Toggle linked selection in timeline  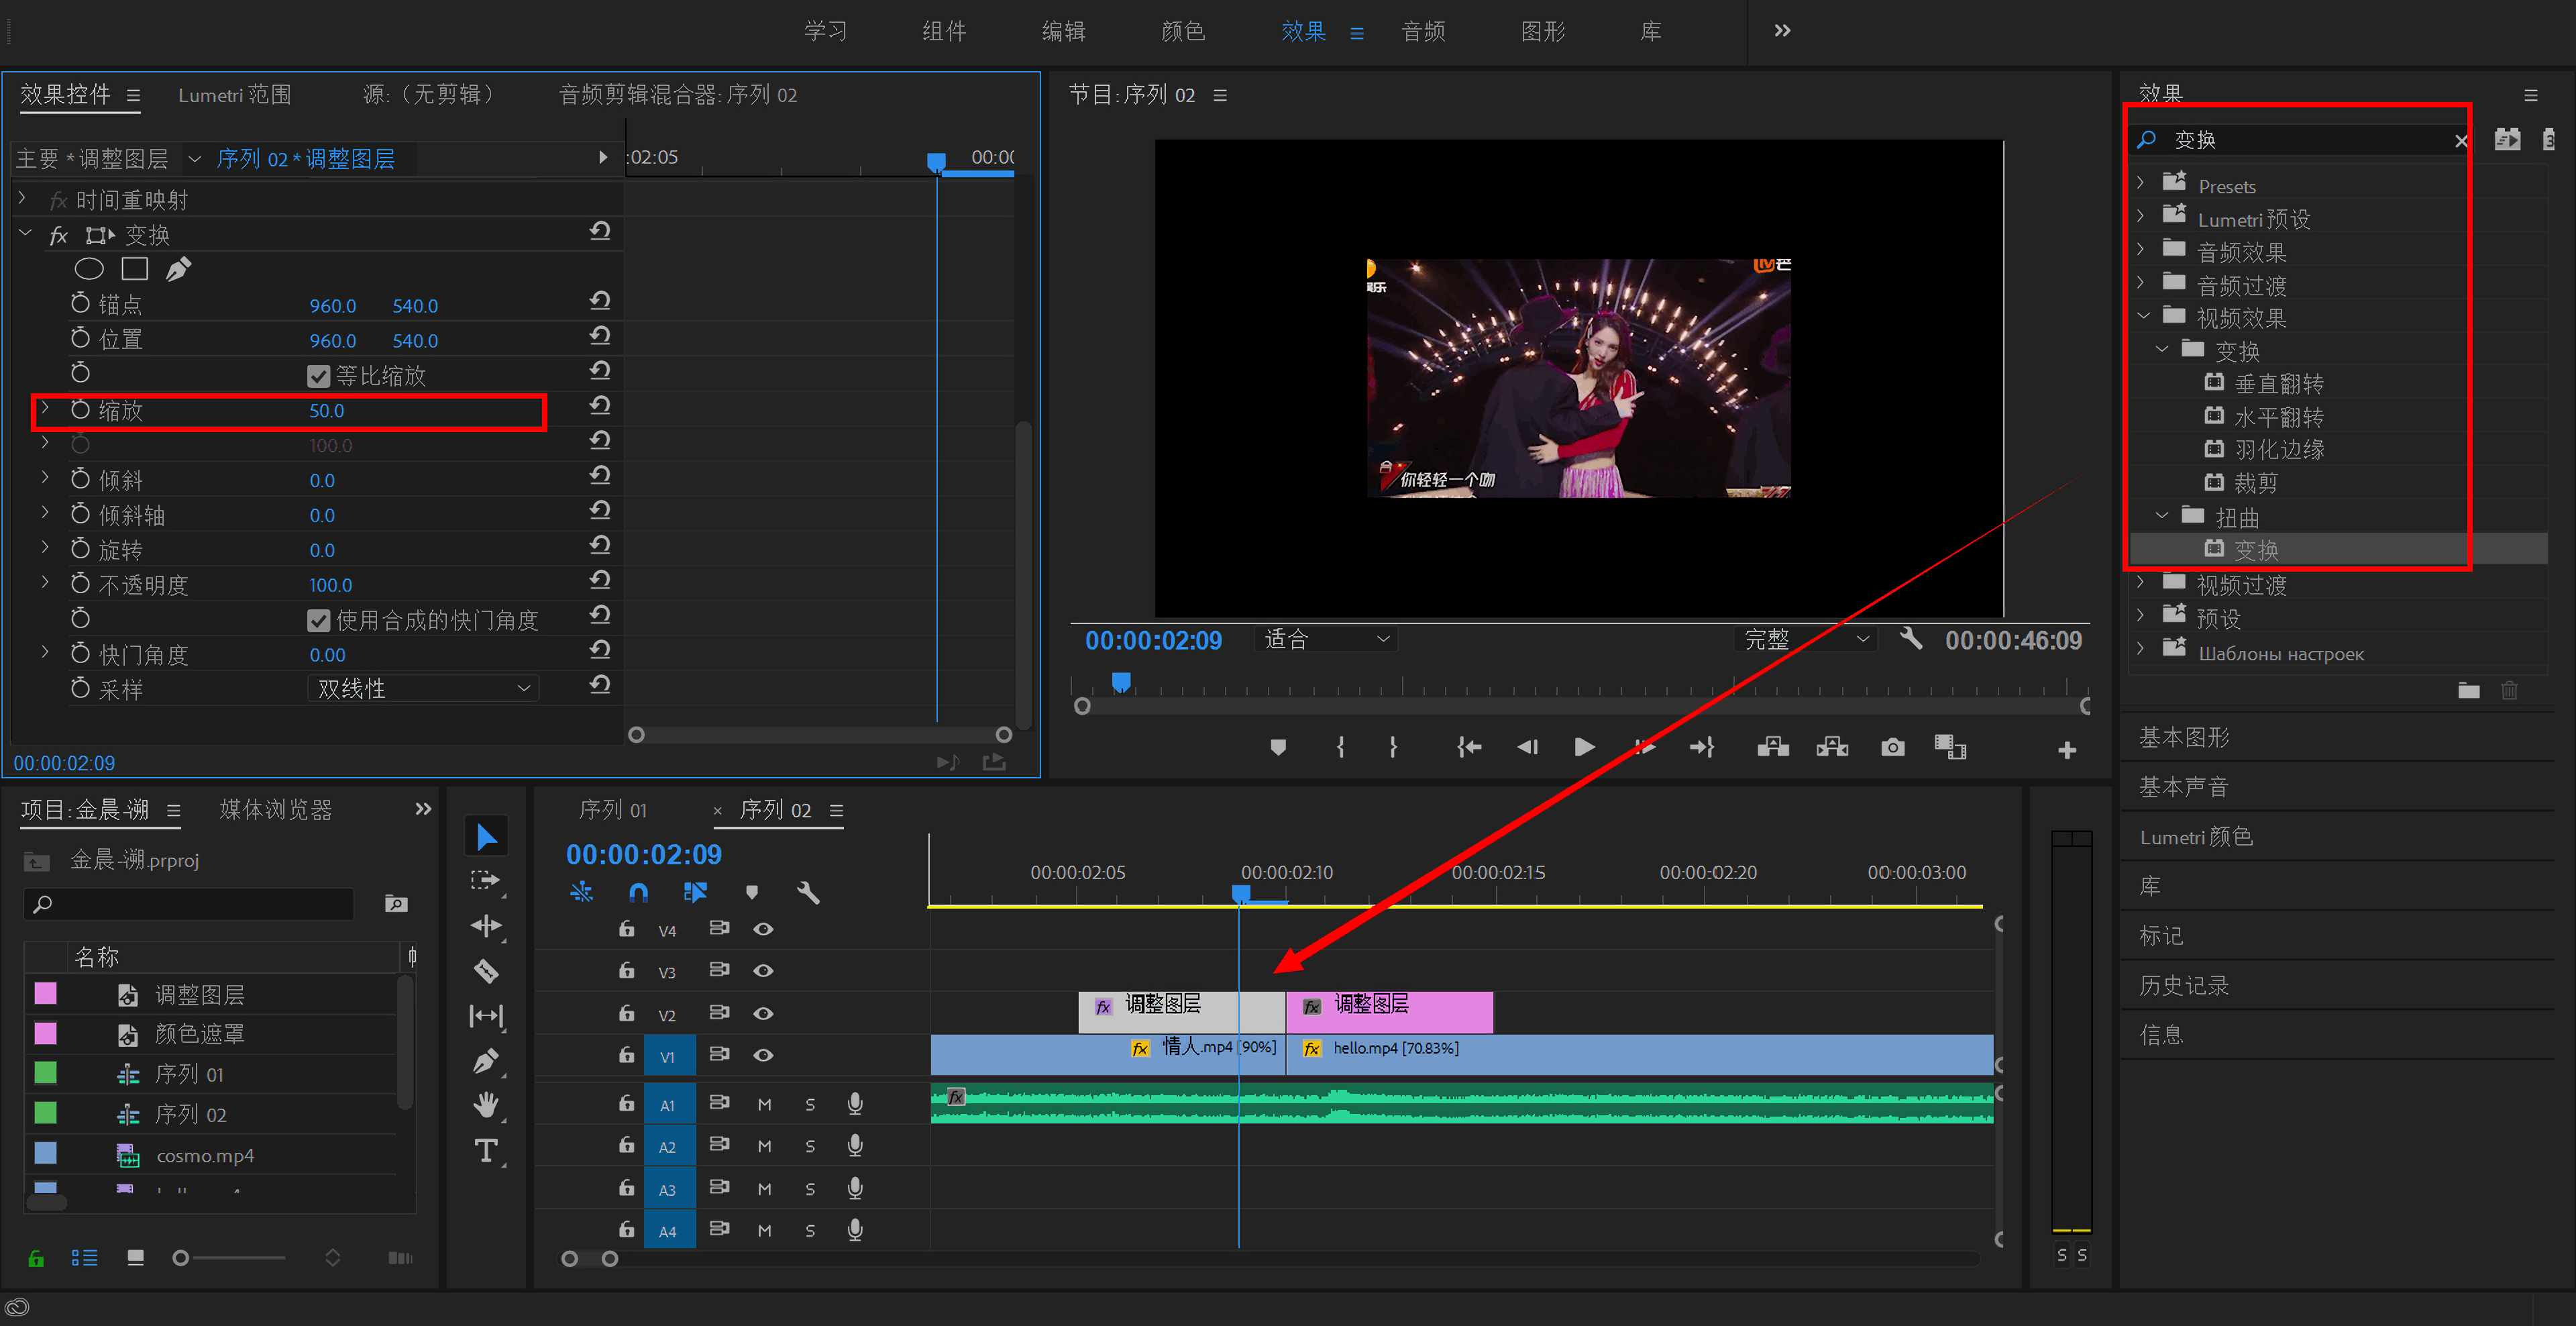(x=695, y=891)
